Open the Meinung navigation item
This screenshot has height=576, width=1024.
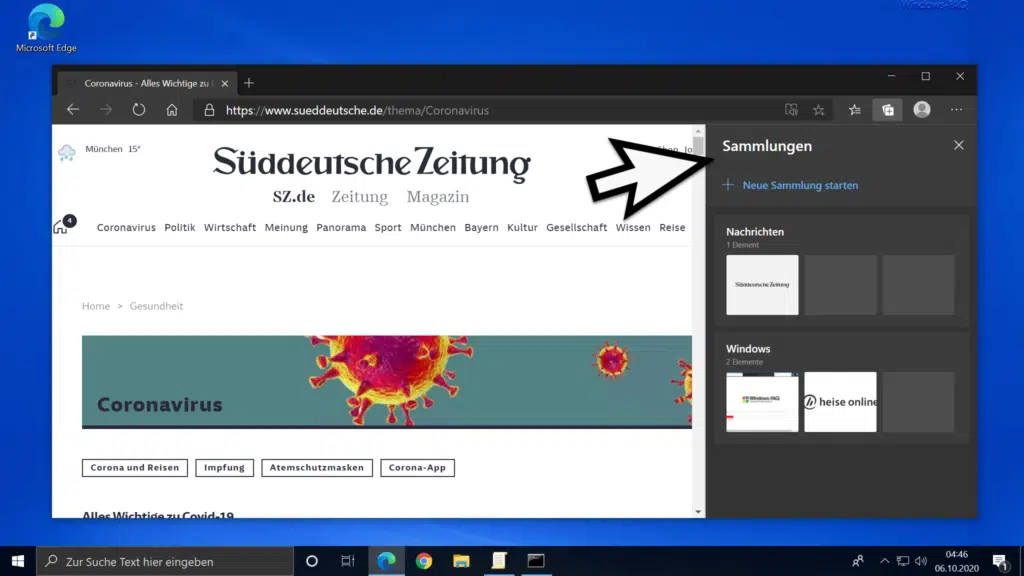point(286,227)
